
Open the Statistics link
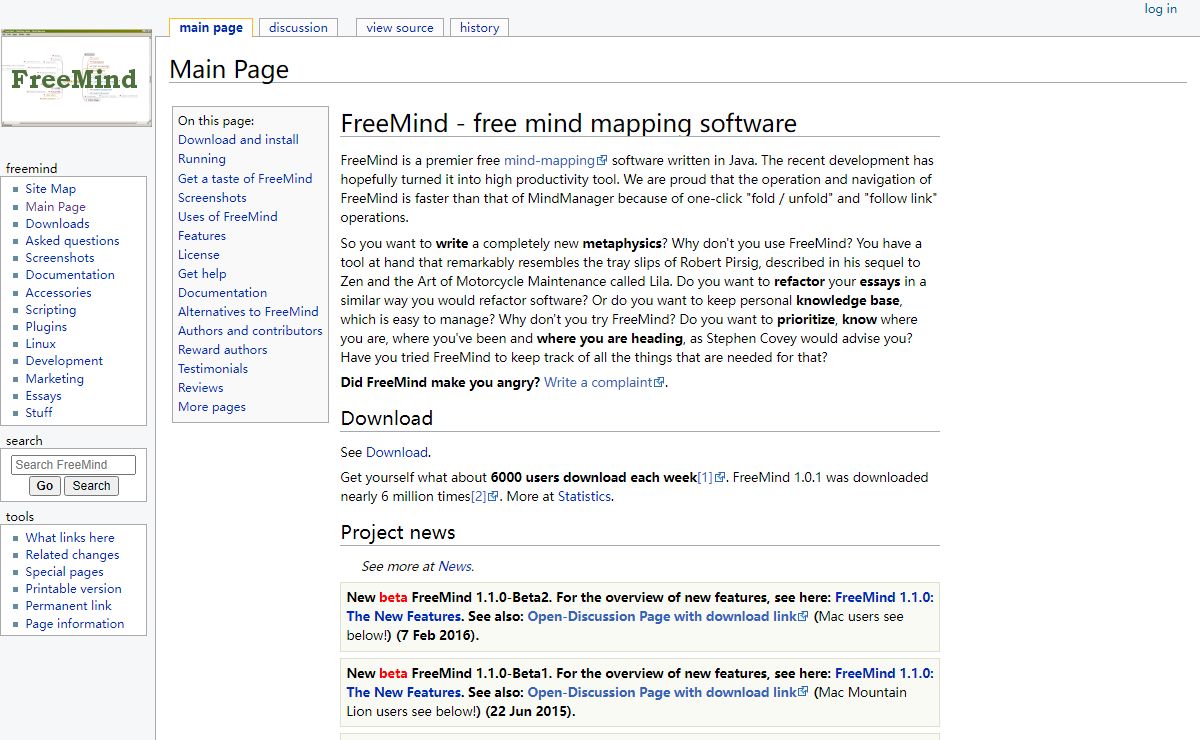[x=584, y=497]
